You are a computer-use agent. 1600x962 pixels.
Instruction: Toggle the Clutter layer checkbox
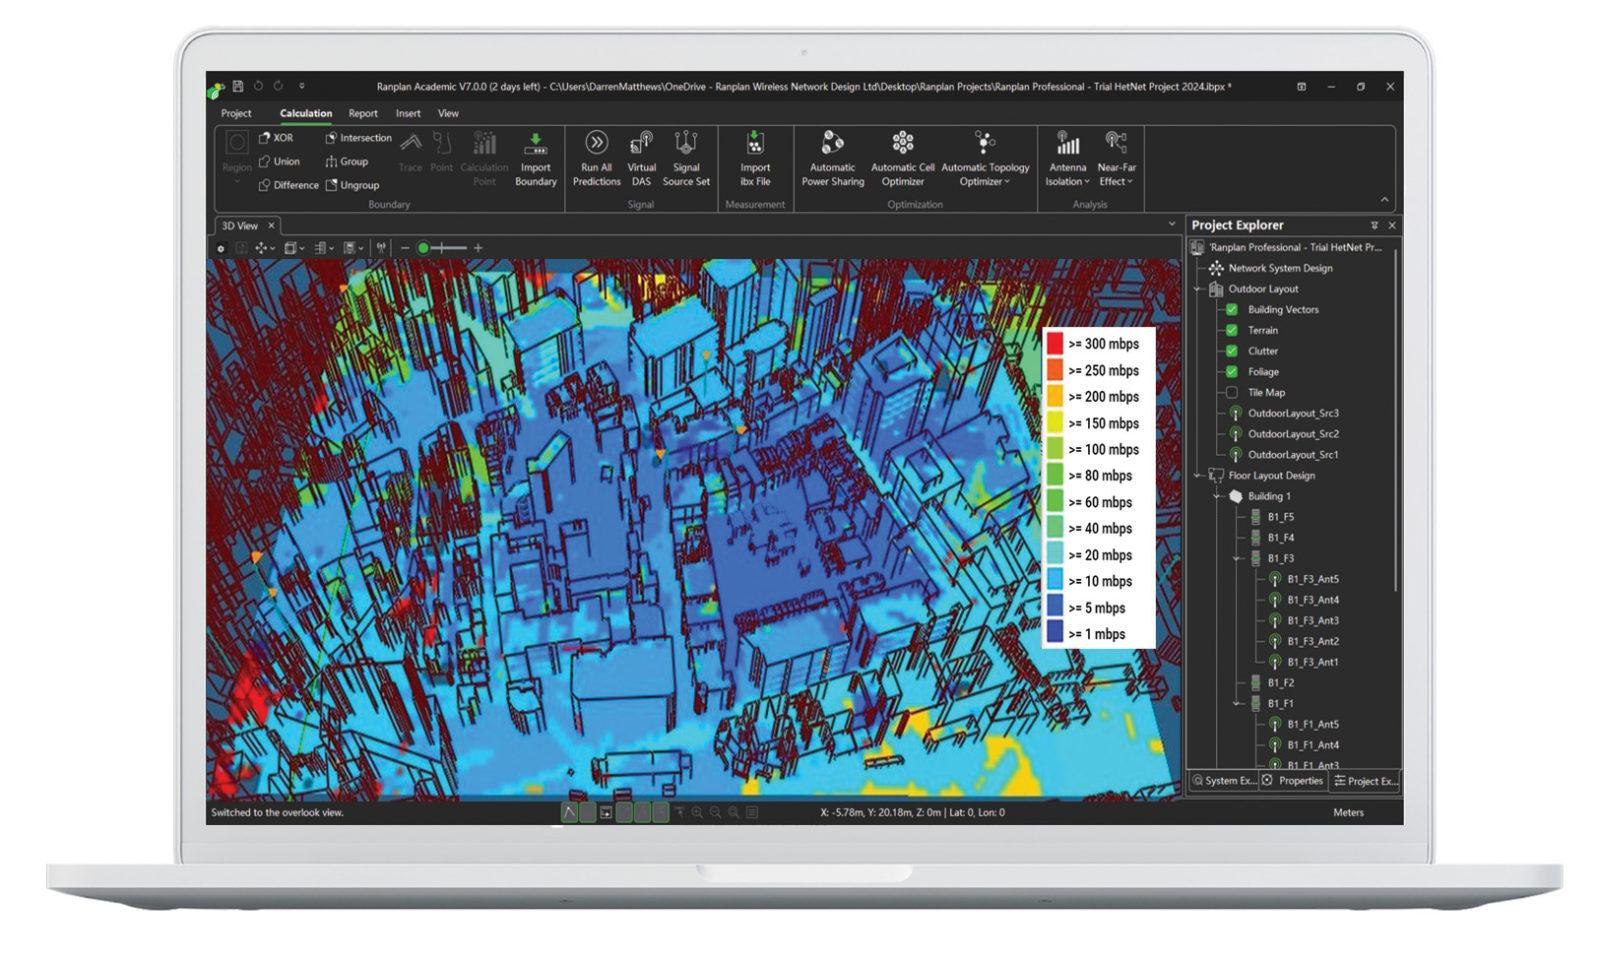point(1232,351)
